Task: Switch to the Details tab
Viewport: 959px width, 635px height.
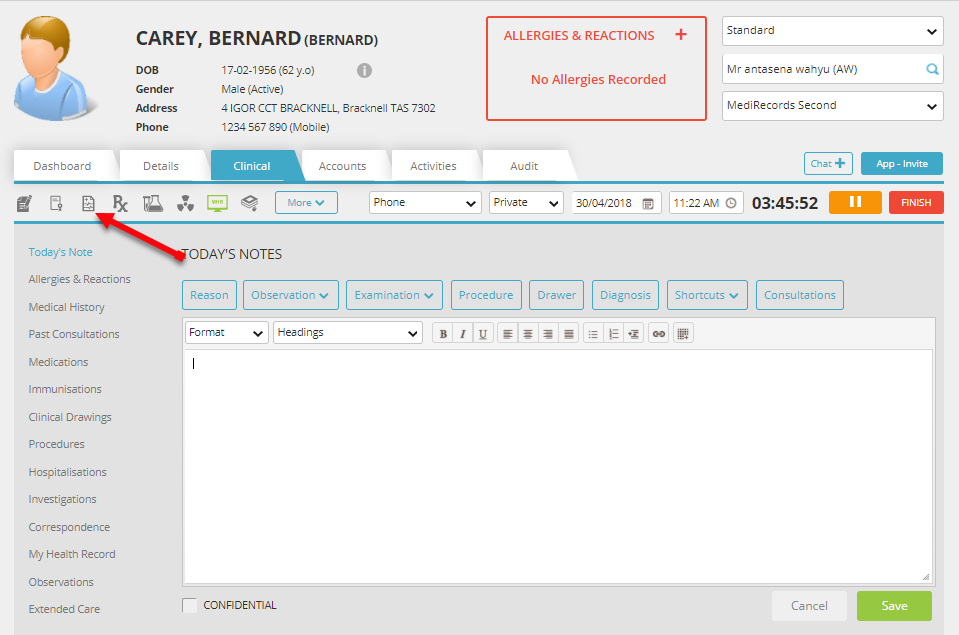Action: coord(161,166)
